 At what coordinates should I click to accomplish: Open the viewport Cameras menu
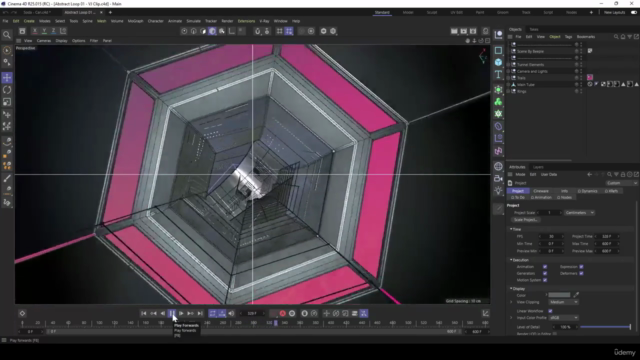coord(44,41)
